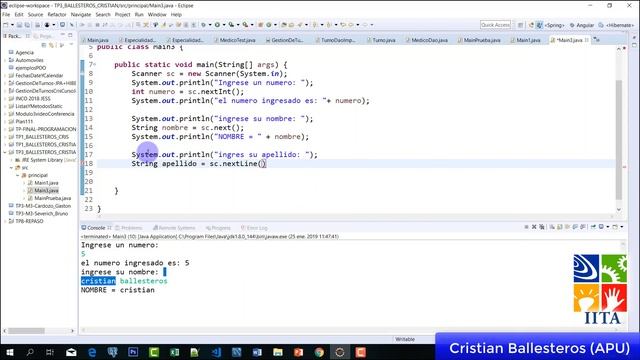
Task: Click the Quick Access search field
Action: (x=496, y=25)
